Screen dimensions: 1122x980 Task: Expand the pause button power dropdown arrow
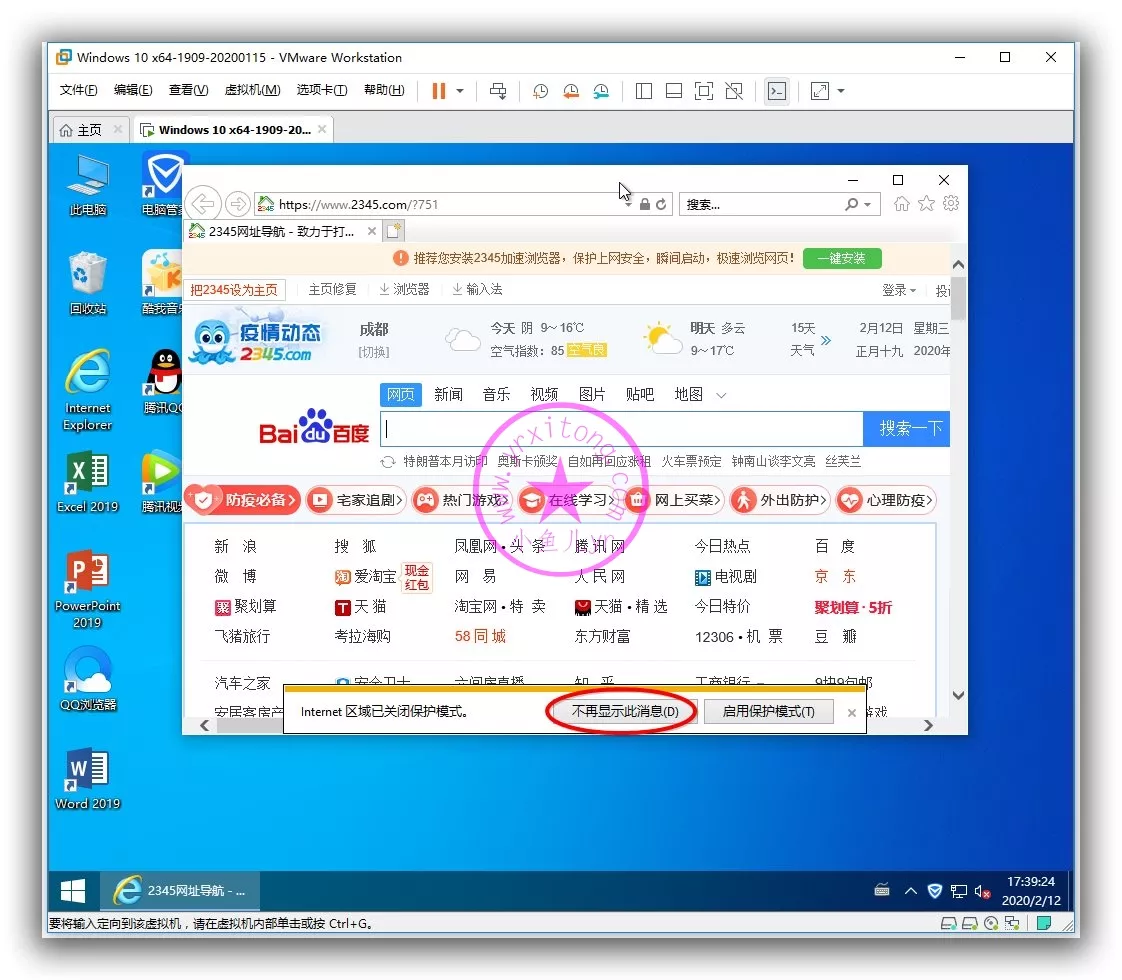pyautogui.click(x=460, y=91)
